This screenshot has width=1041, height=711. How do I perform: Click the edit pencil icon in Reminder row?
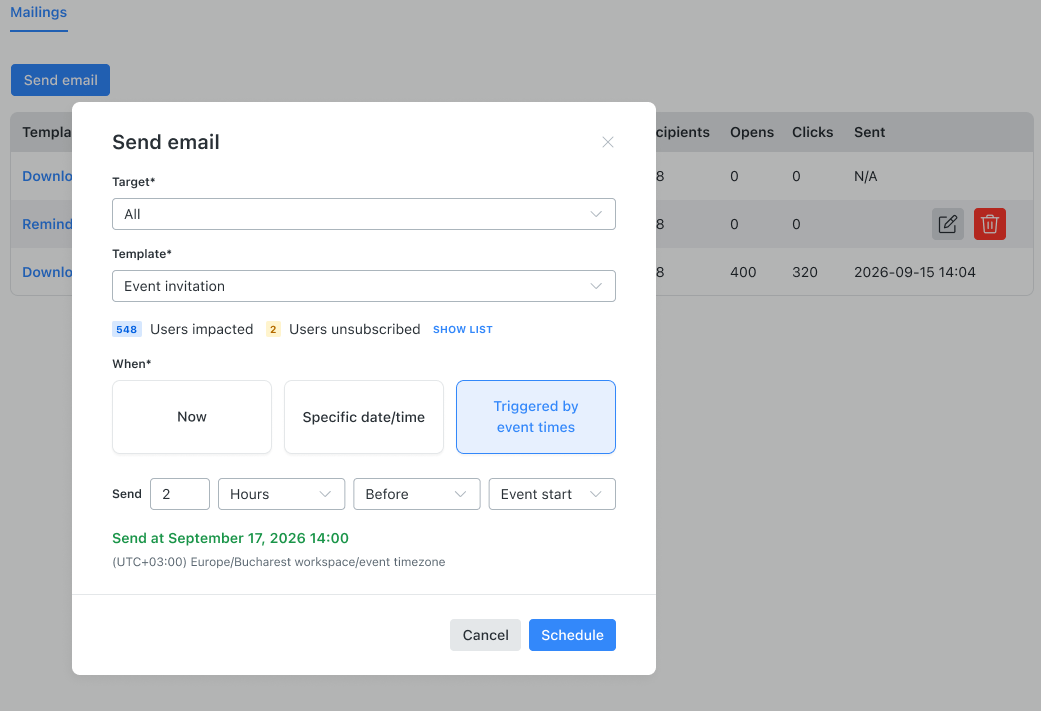[947, 224]
